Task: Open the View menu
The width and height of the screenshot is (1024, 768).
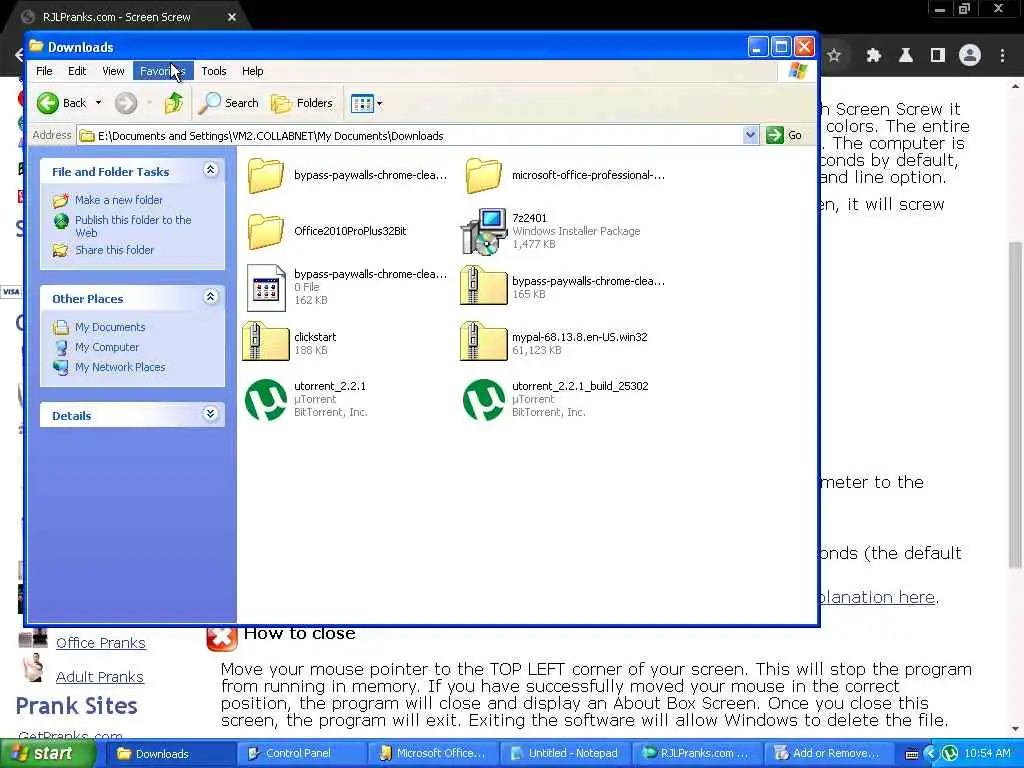Action: tap(113, 71)
